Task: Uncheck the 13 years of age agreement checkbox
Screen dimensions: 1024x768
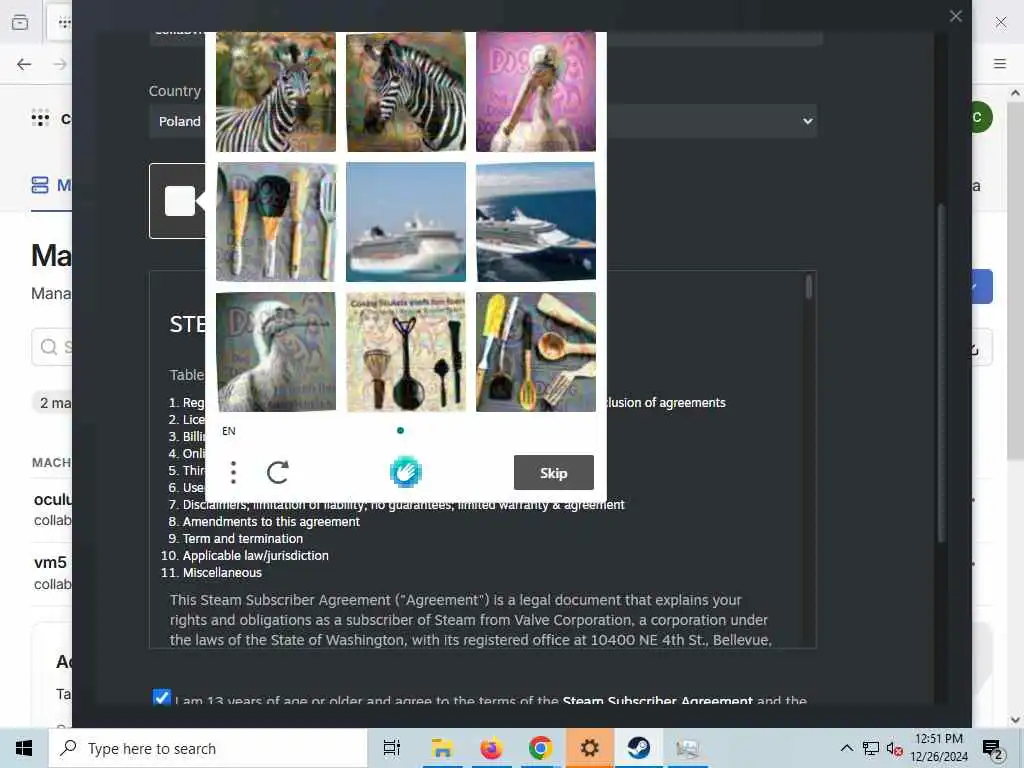Action: 161,697
